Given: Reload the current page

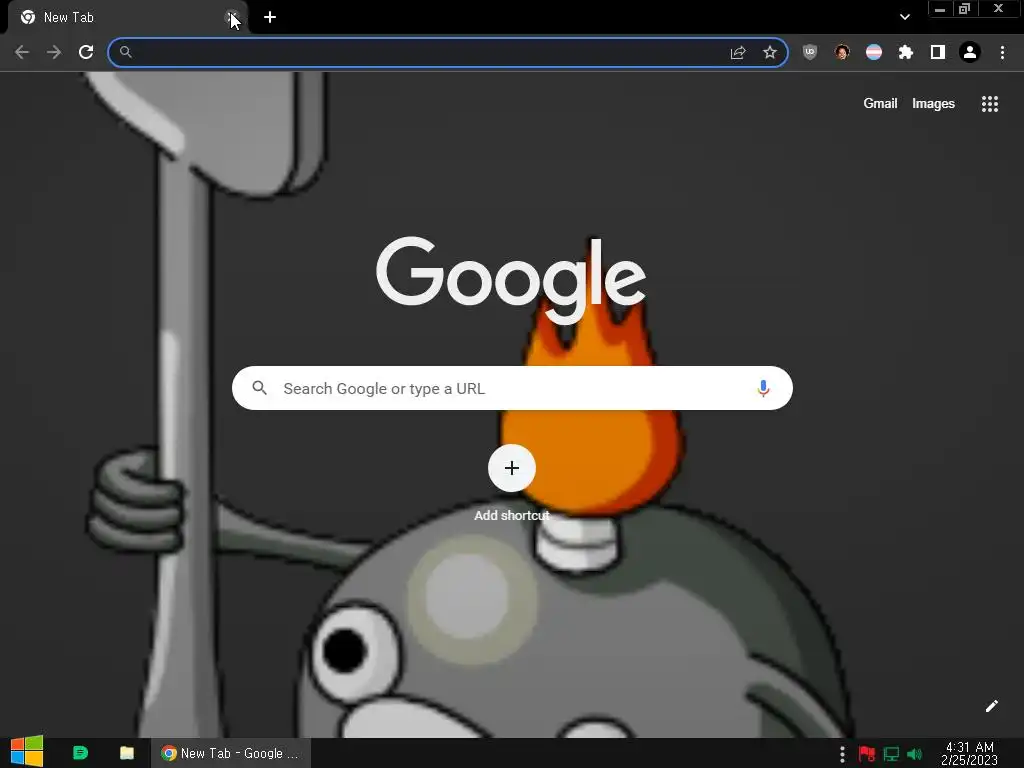Looking at the screenshot, I should pyautogui.click(x=86, y=52).
